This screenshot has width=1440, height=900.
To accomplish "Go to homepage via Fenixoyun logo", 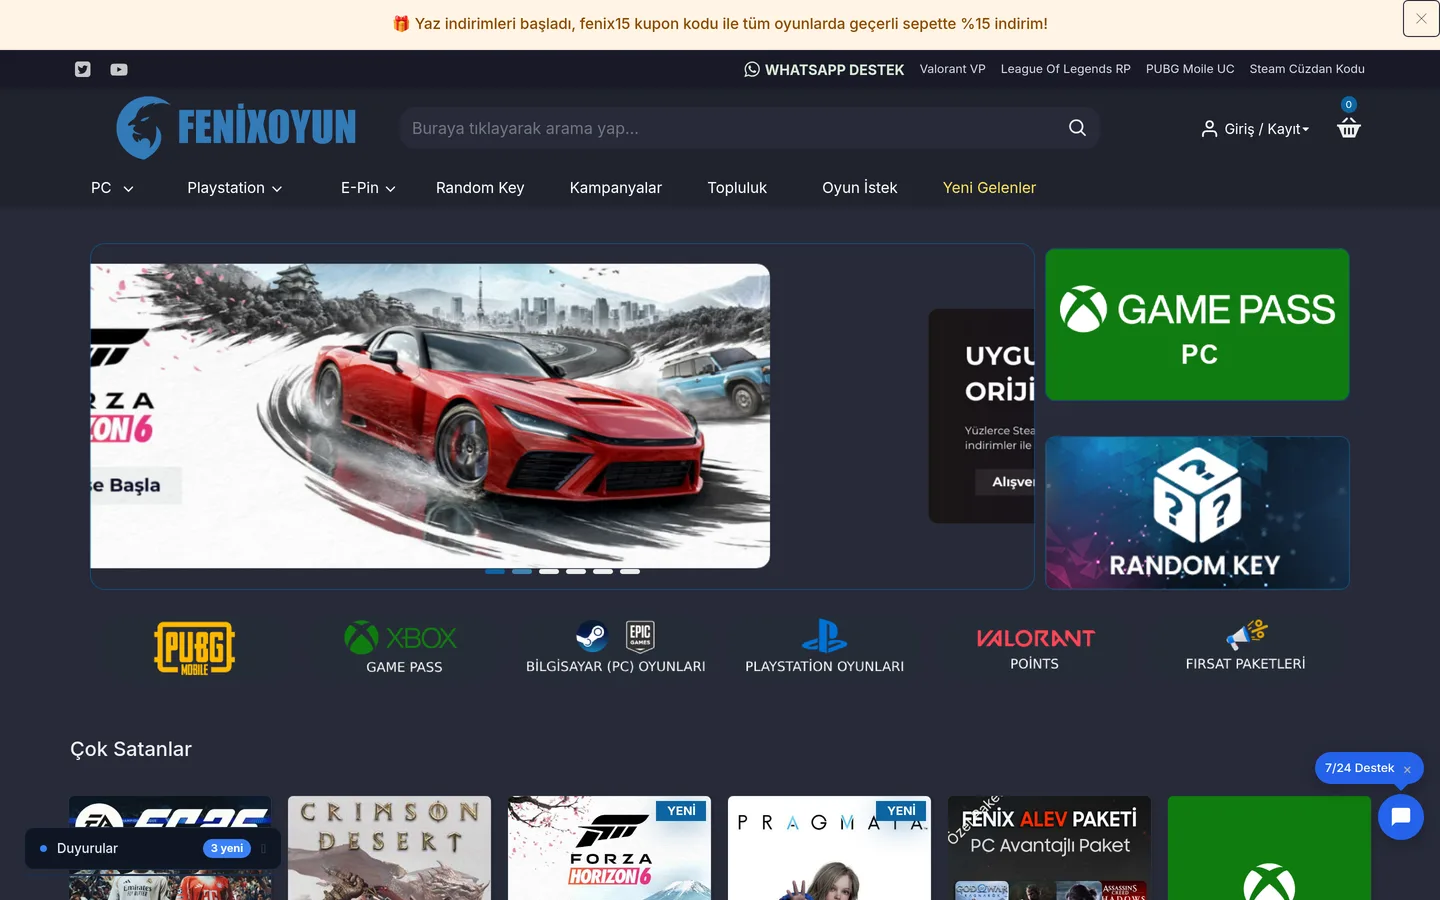I will coord(236,128).
